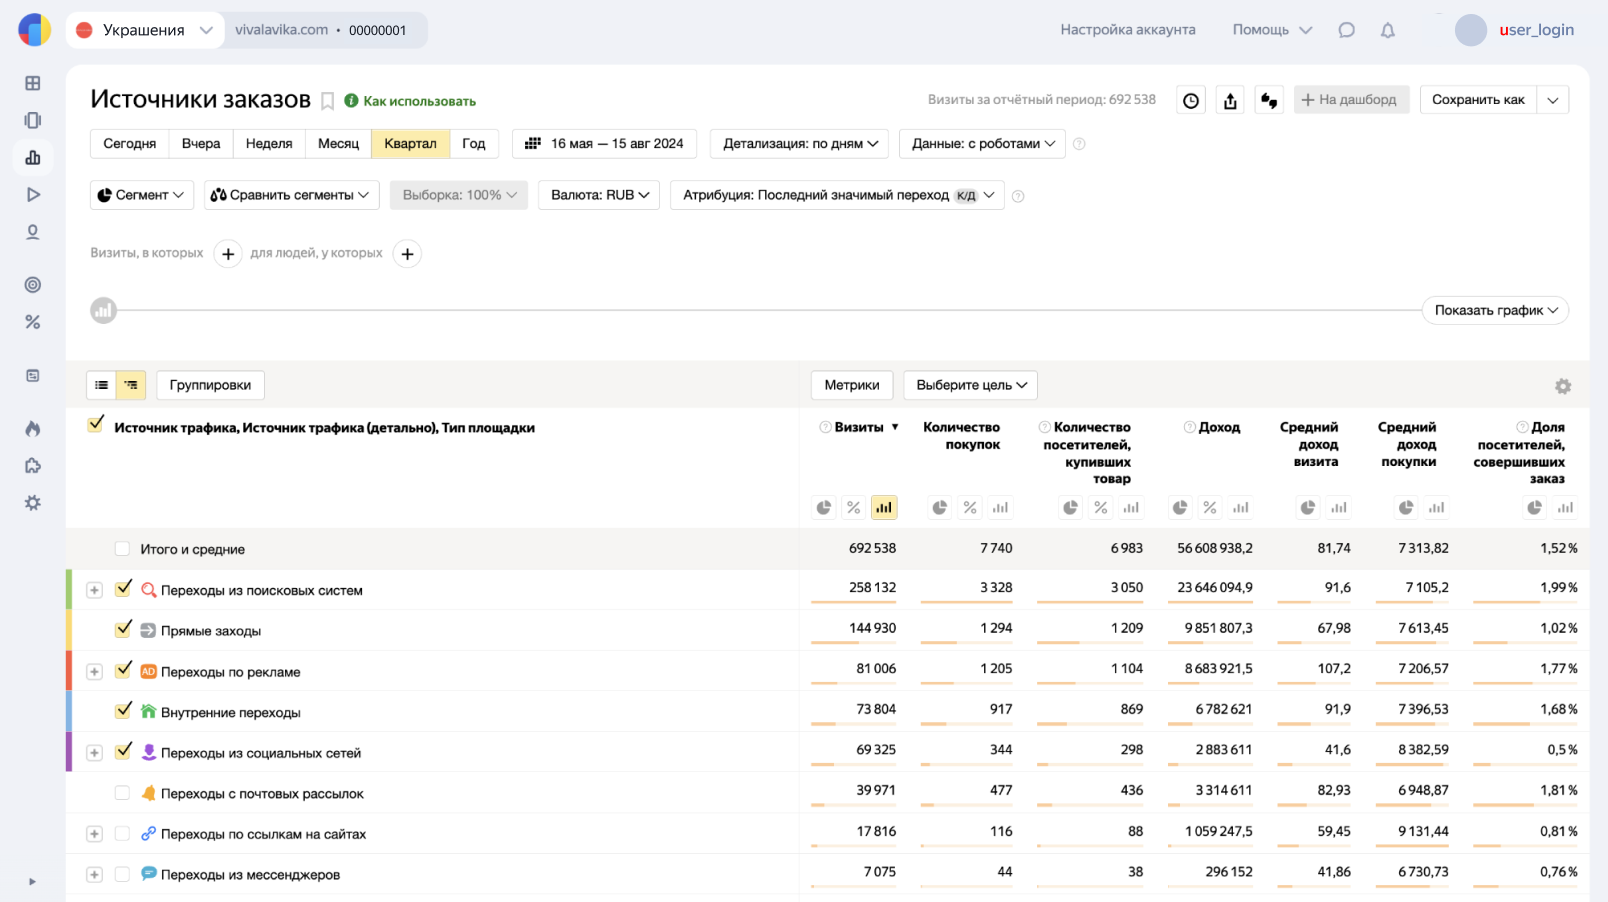Click the На дашборд button
Screen dimensions: 1608x902
tap(1351, 100)
